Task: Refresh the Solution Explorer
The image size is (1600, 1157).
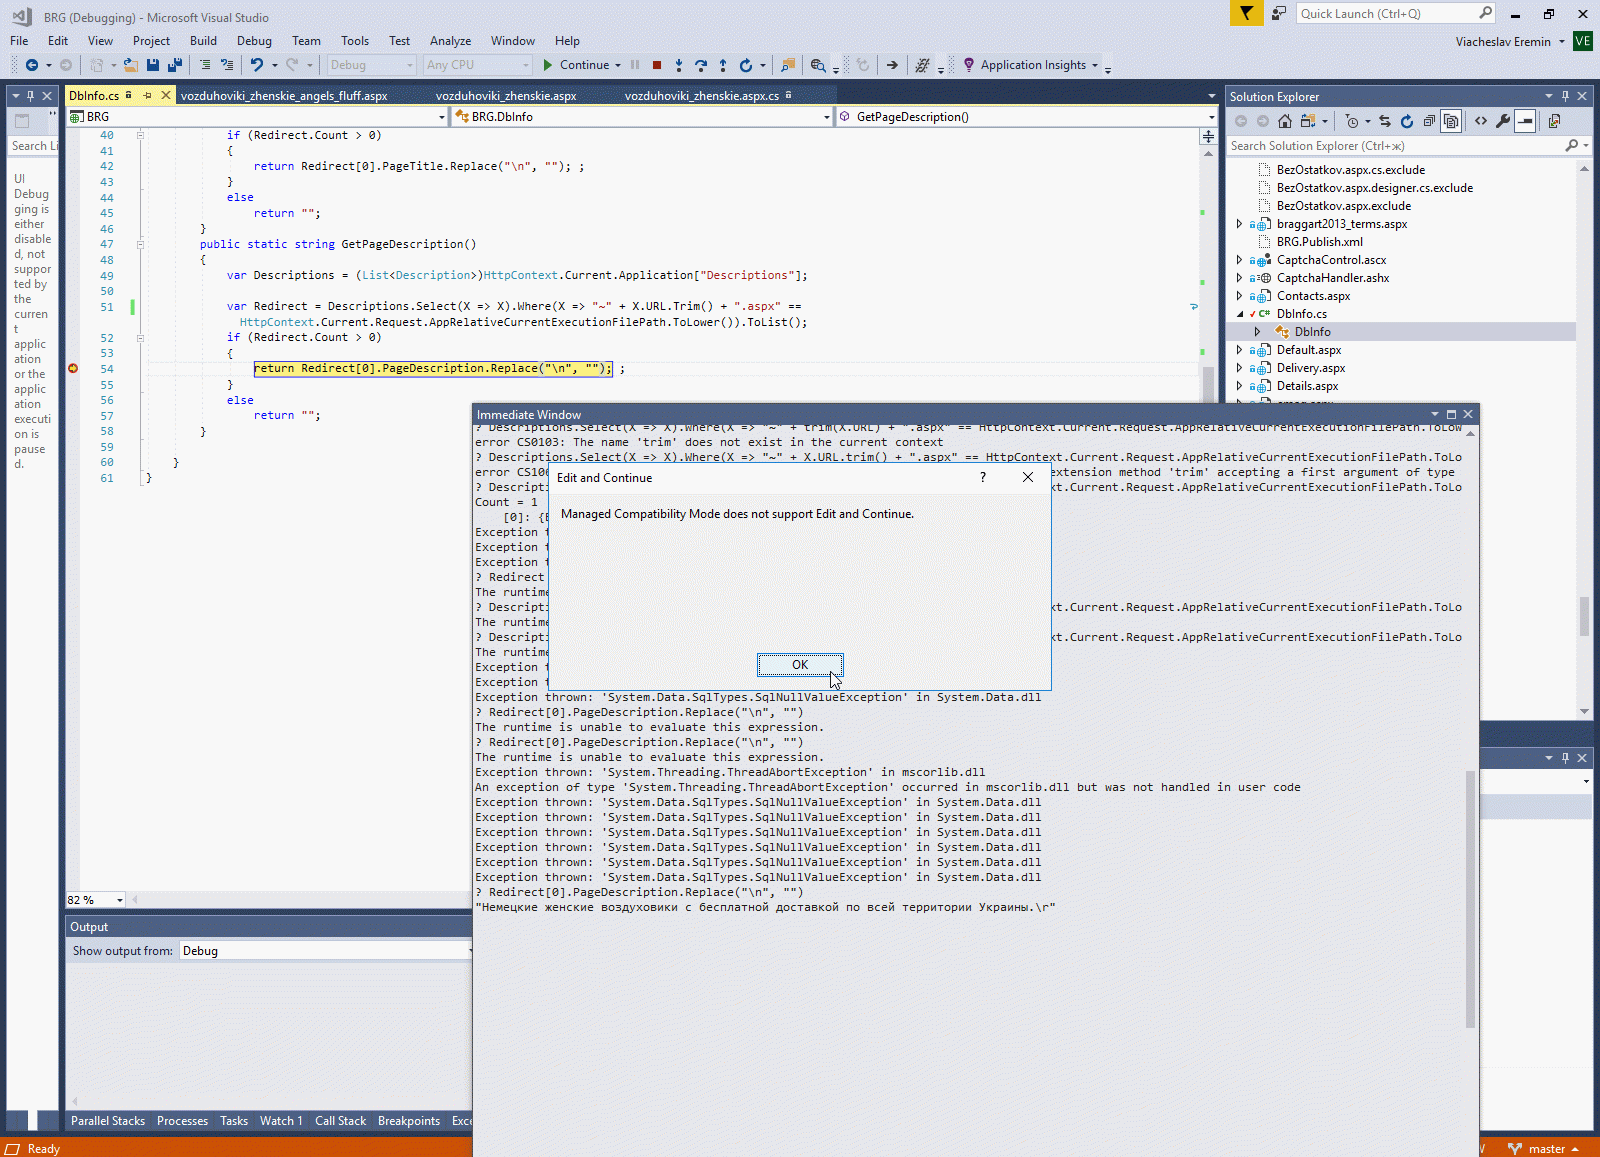Action: point(1407,121)
